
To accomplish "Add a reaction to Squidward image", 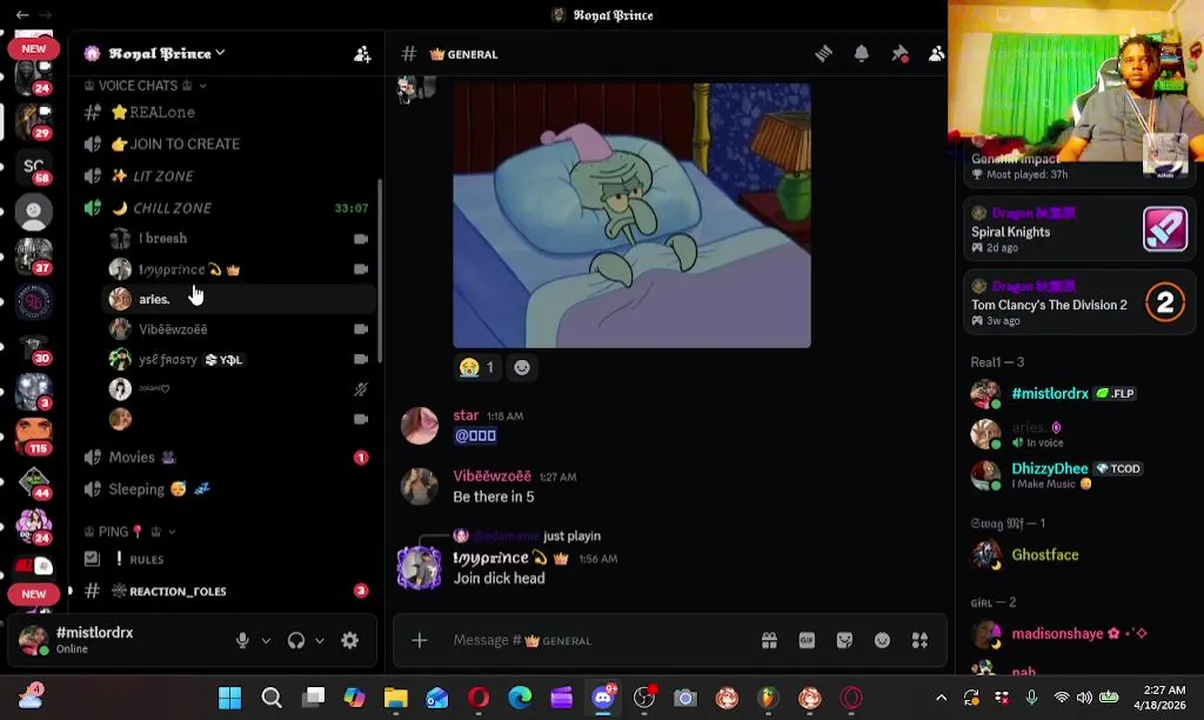I will click(x=522, y=367).
